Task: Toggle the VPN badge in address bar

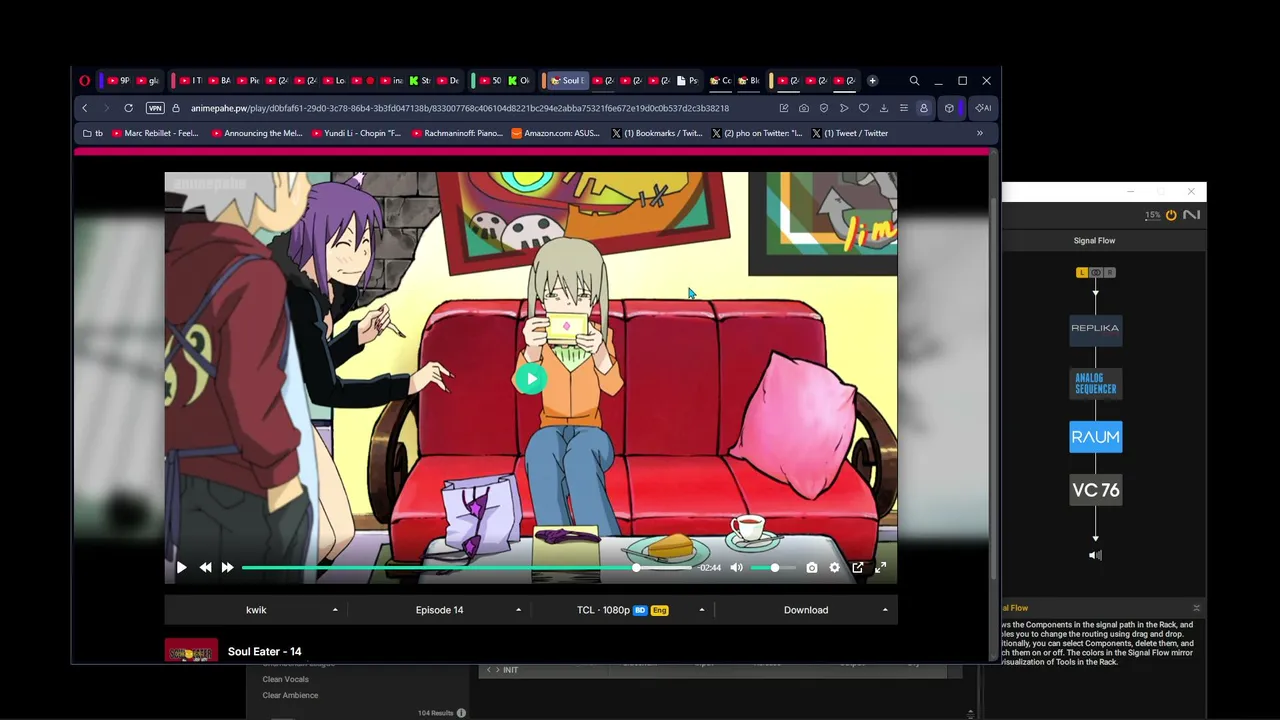Action: click(155, 108)
